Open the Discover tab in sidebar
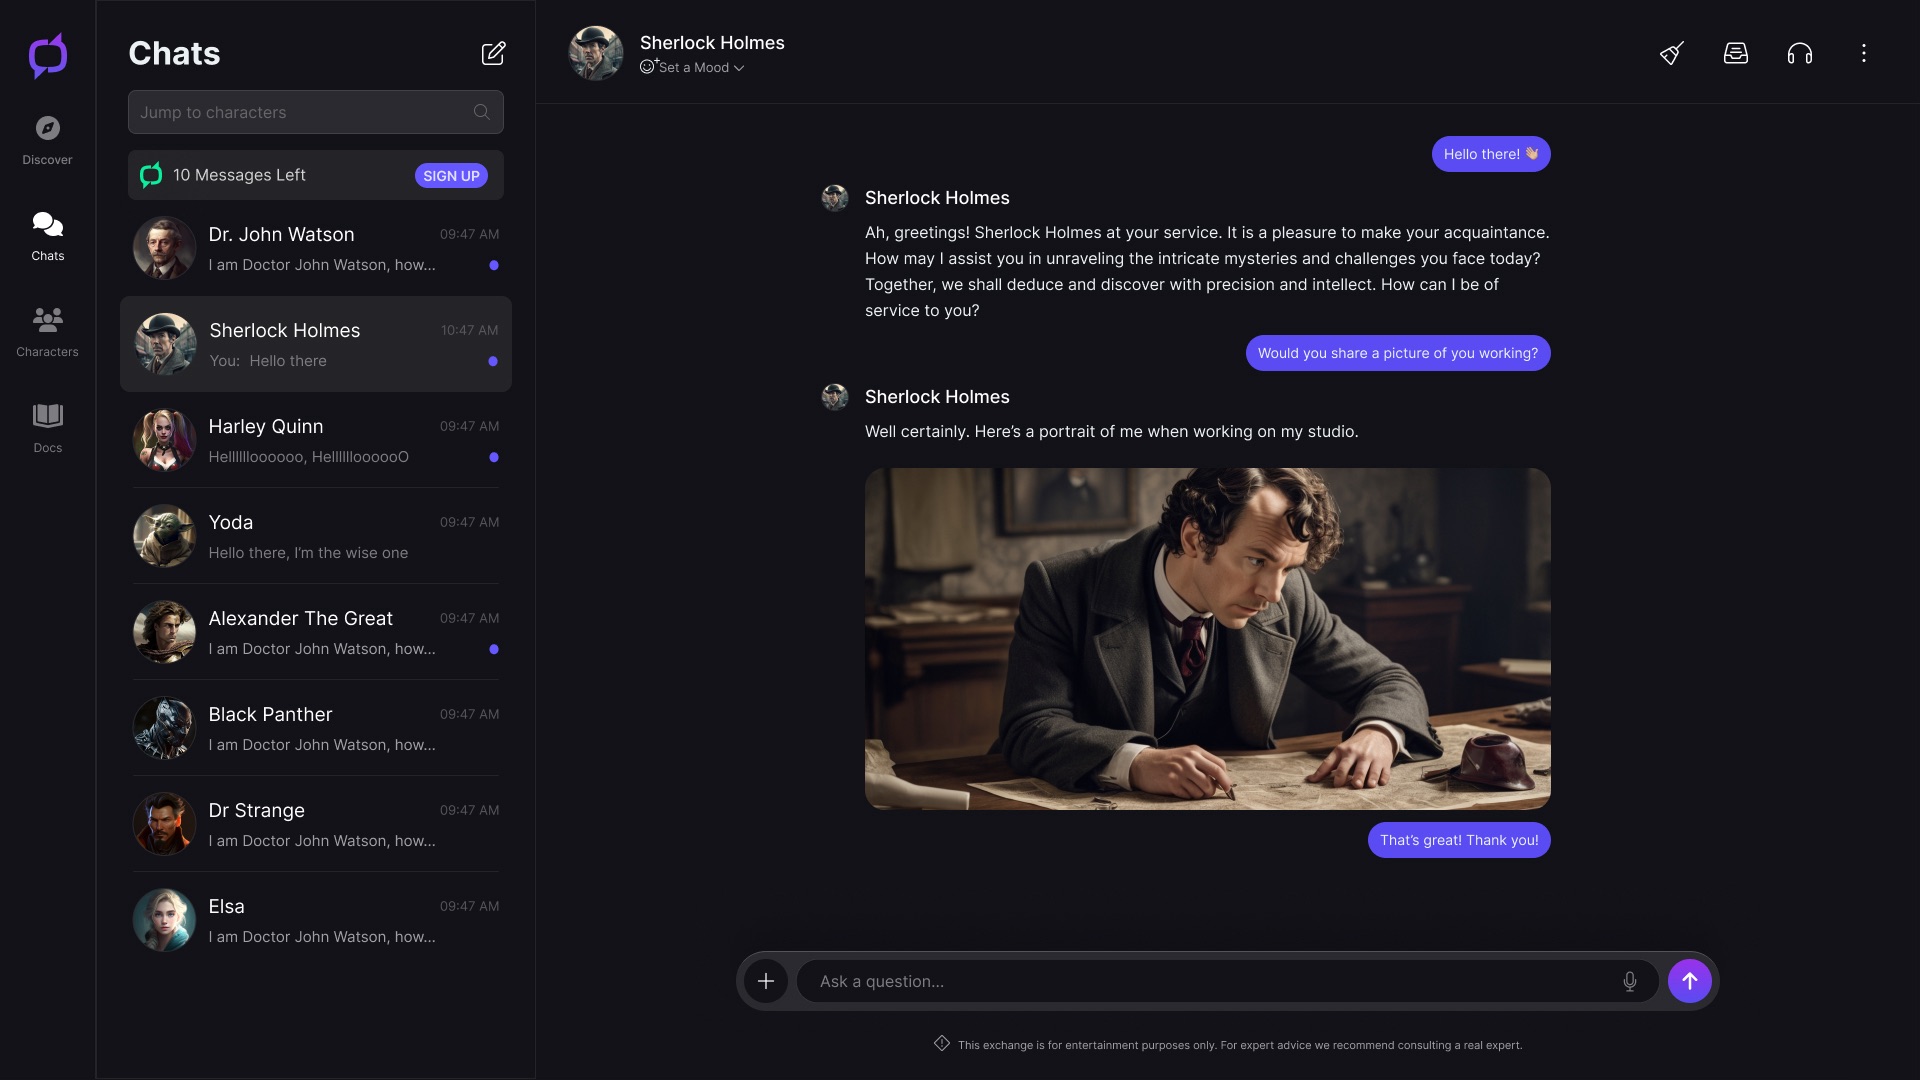The width and height of the screenshot is (1920, 1080). tap(47, 140)
